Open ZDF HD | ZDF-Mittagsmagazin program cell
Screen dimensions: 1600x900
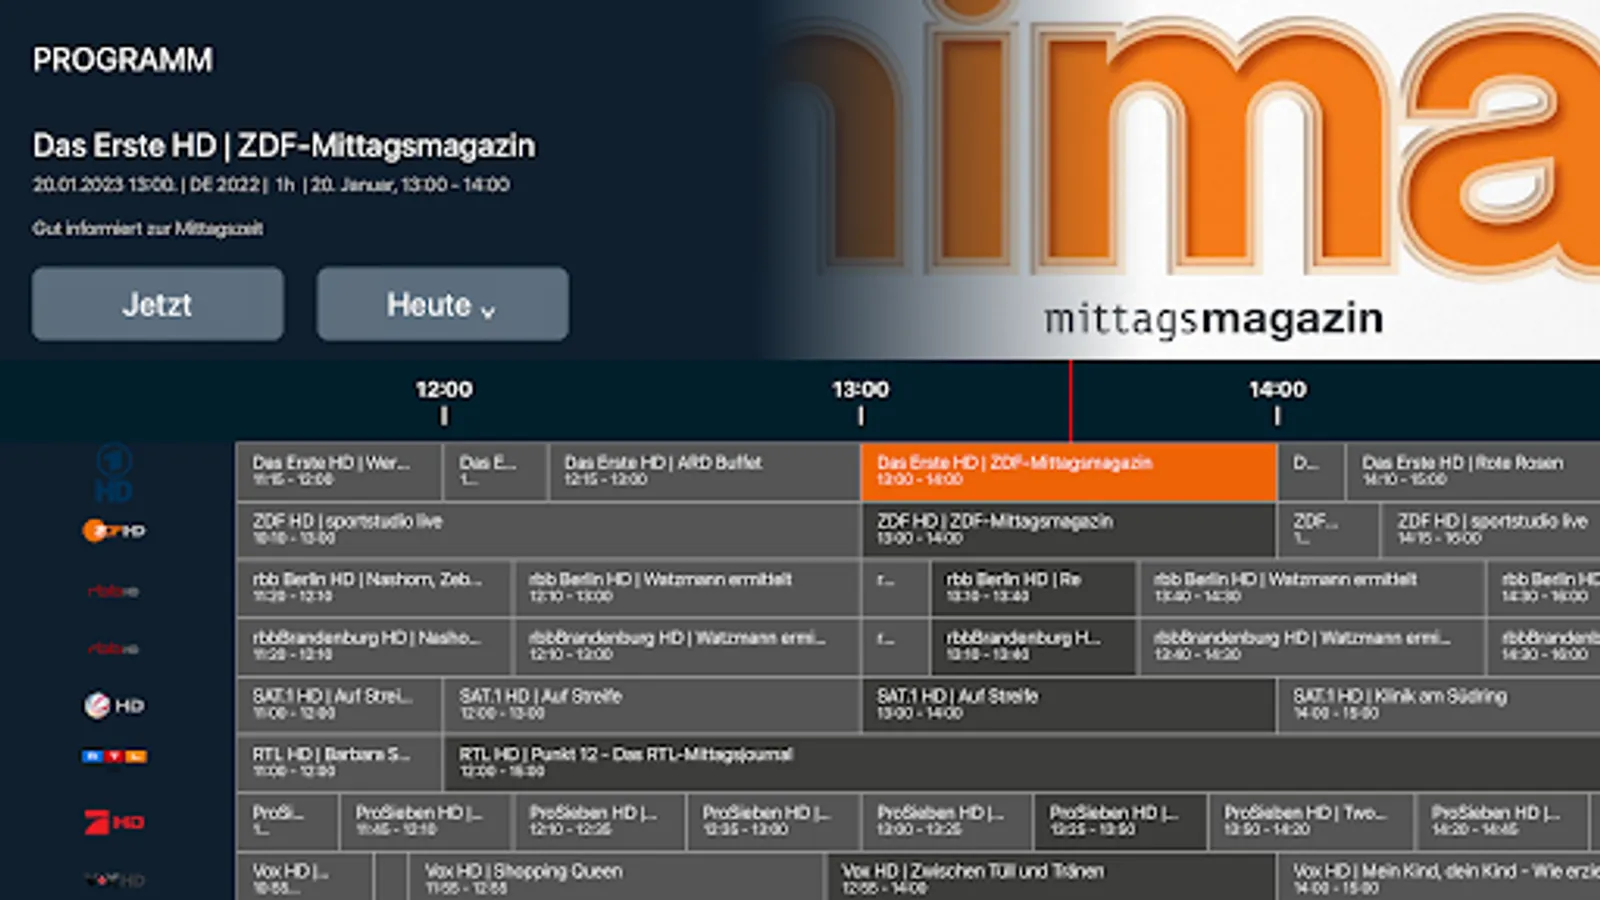(1069, 530)
